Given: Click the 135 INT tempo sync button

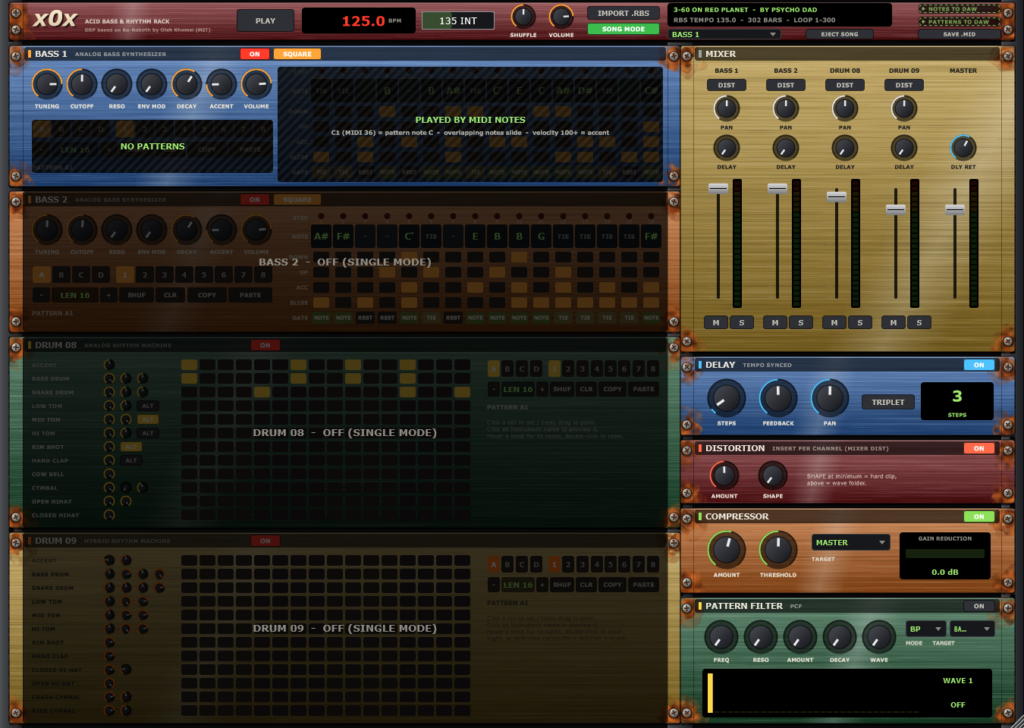Looking at the screenshot, I should 458,21.
